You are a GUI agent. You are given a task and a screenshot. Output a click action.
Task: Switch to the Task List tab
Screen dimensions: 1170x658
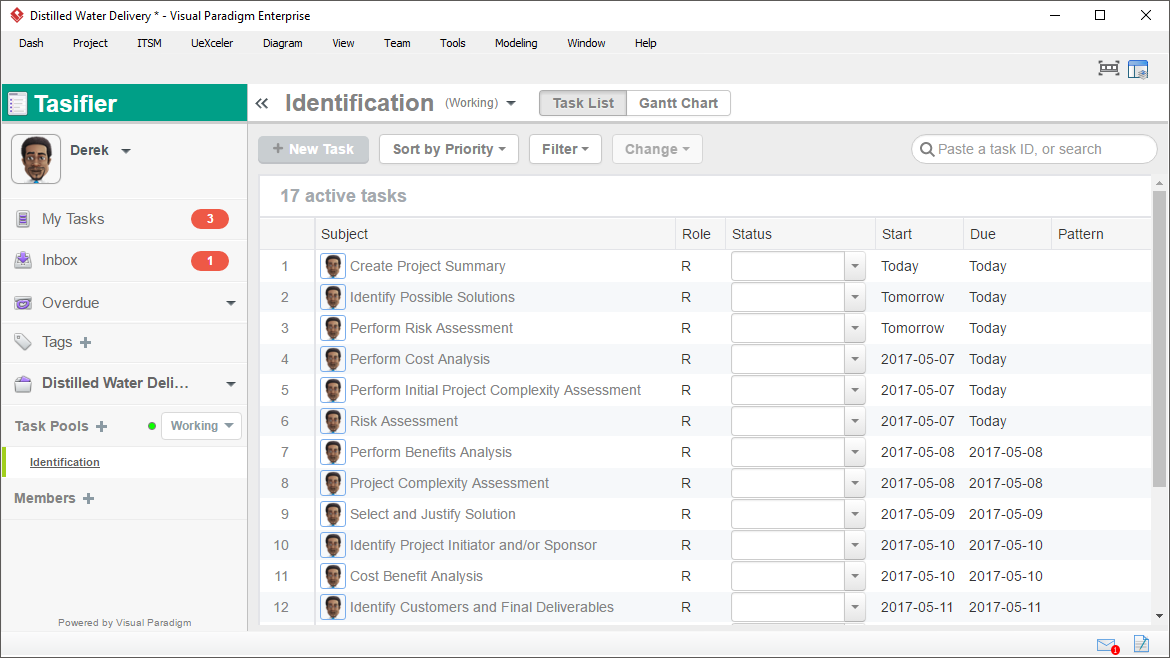pos(584,104)
